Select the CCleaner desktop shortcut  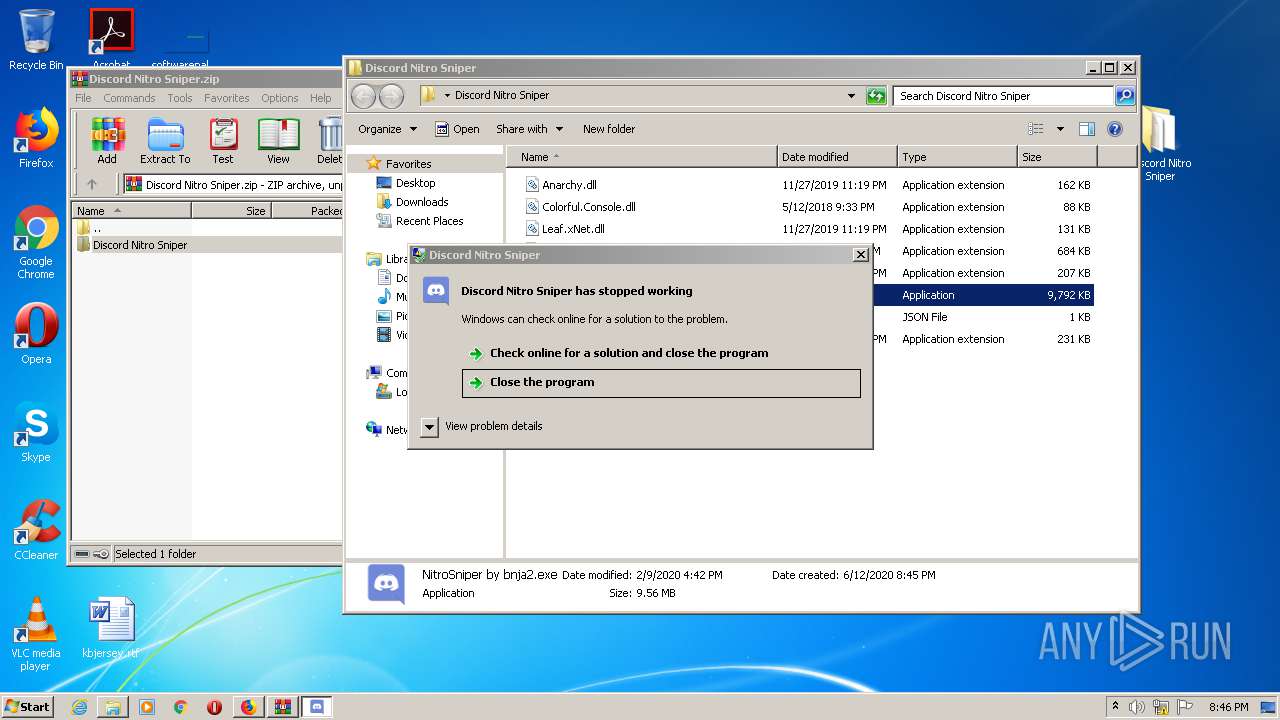pos(36,530)
